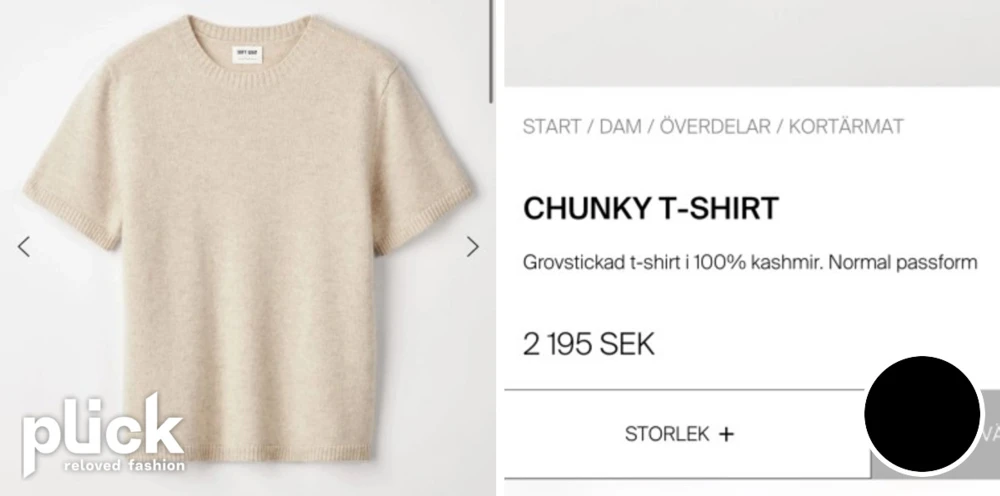Viewport: 1000px width, 496px height.
Task: Click the 2 195 SEK price
Action: [589, 345]
